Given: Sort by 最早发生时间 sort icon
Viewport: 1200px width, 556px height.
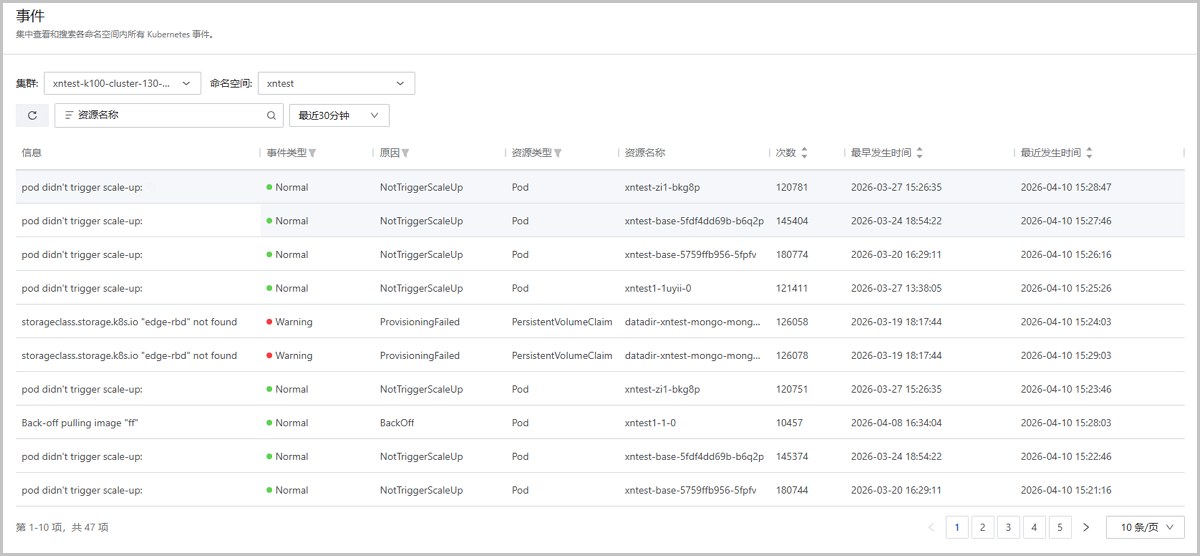Looking at the screenshot, I should coord(919,153).
